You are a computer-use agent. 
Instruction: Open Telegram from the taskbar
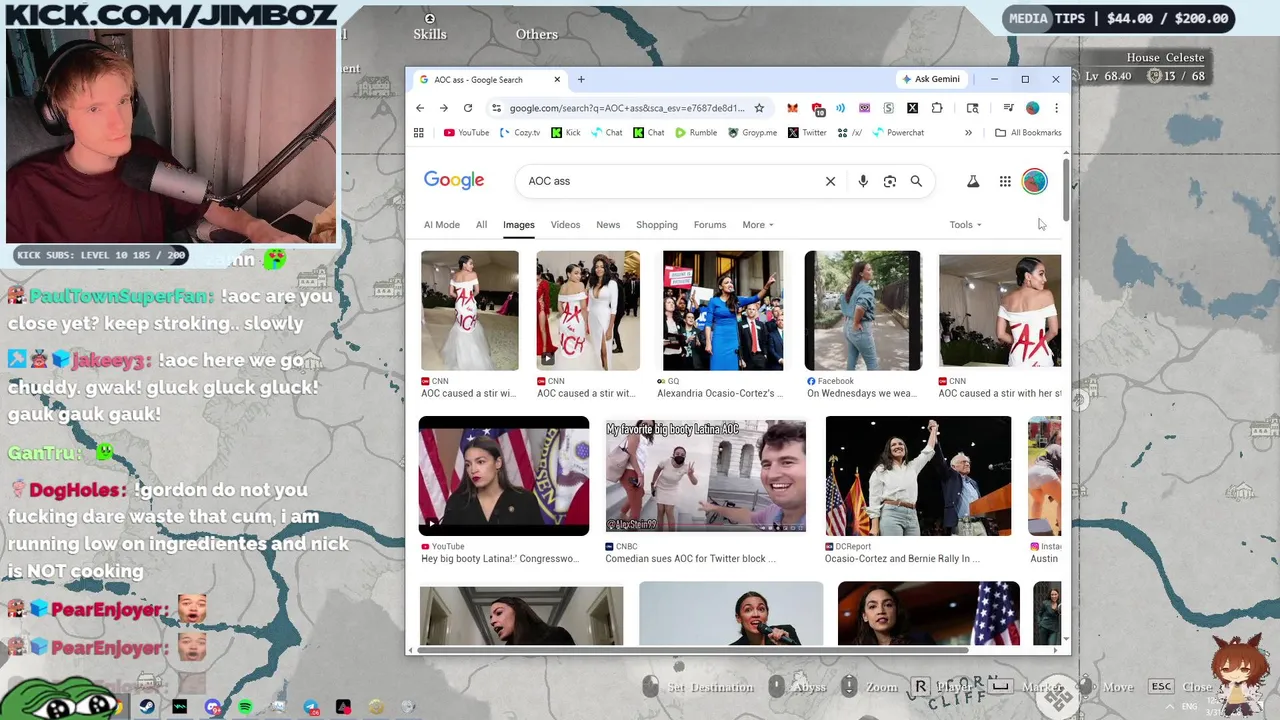(x=311, y=707)
